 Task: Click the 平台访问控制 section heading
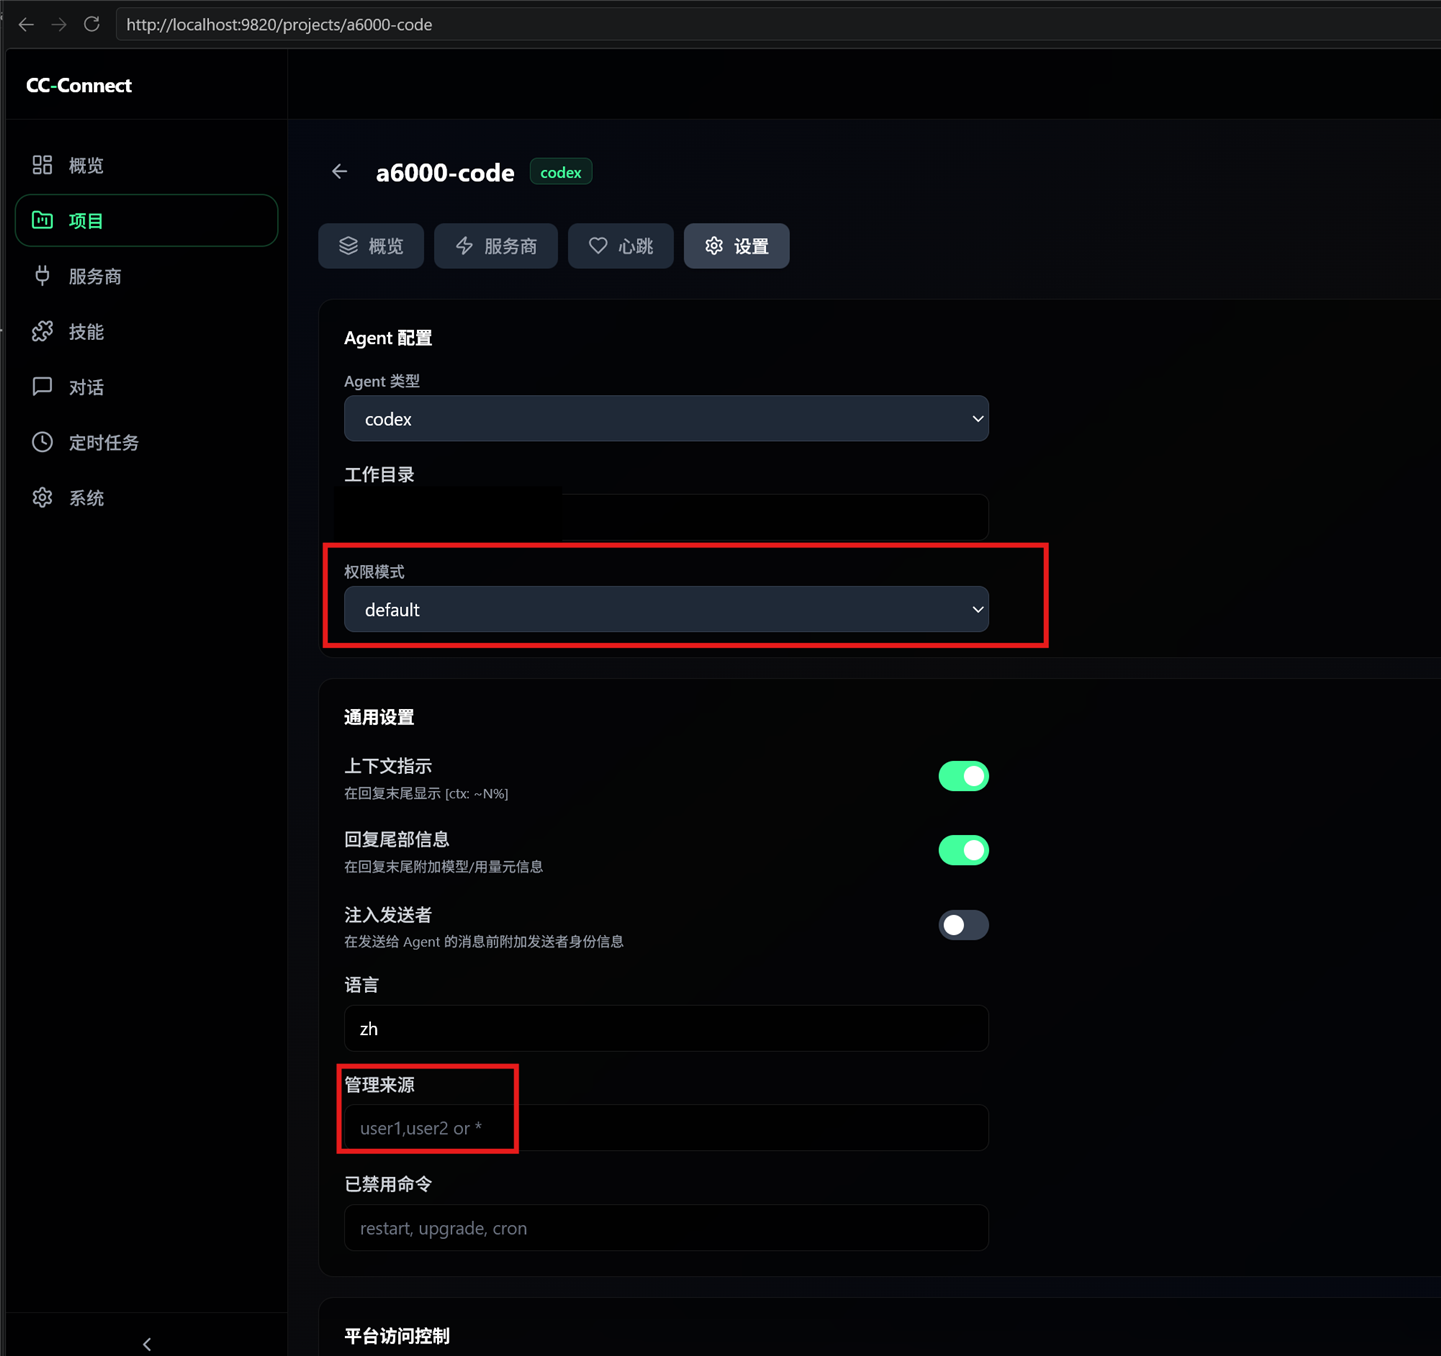(397, 1336)
